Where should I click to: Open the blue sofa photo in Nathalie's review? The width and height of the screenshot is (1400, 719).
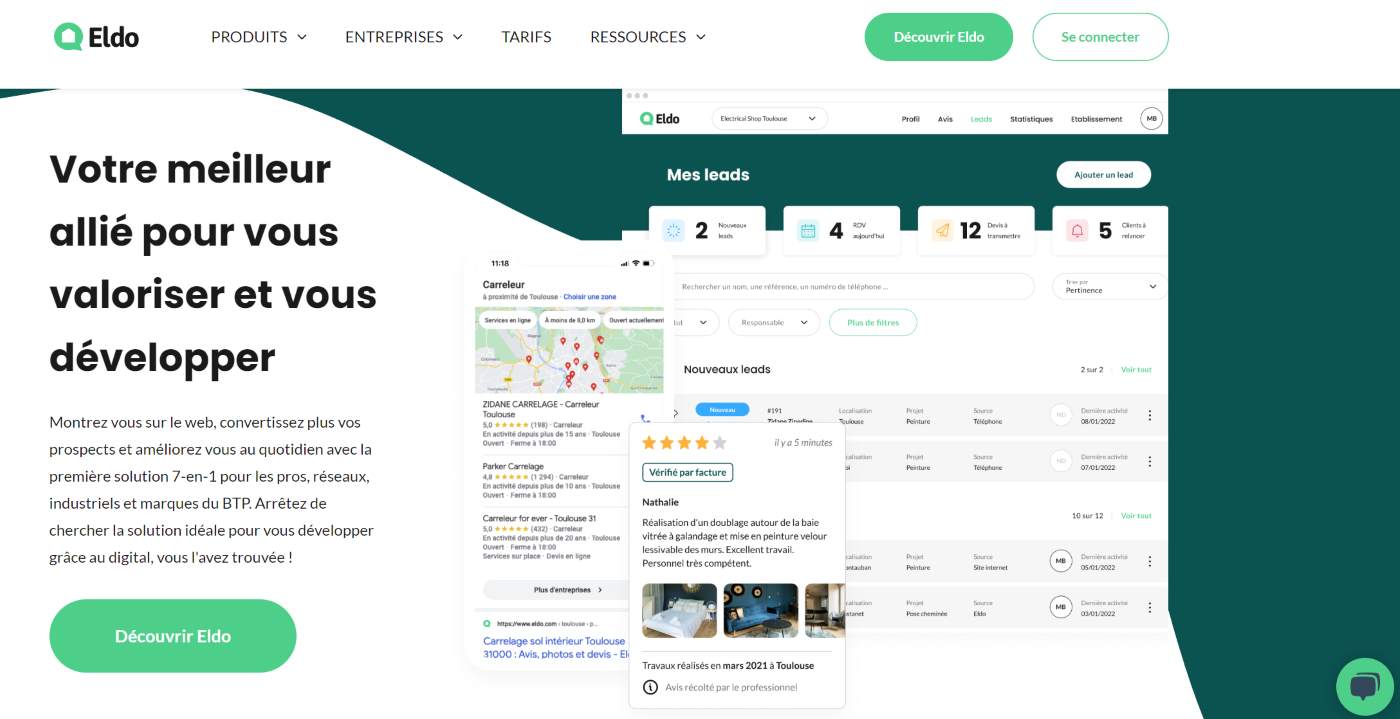pyautogui.click(x=761, y=610)
